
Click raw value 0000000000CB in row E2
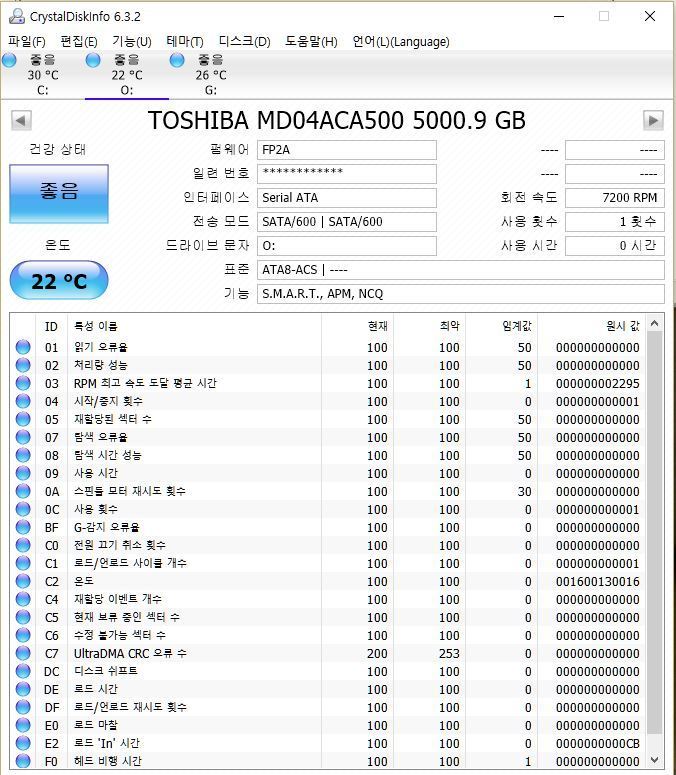point(597,743)
